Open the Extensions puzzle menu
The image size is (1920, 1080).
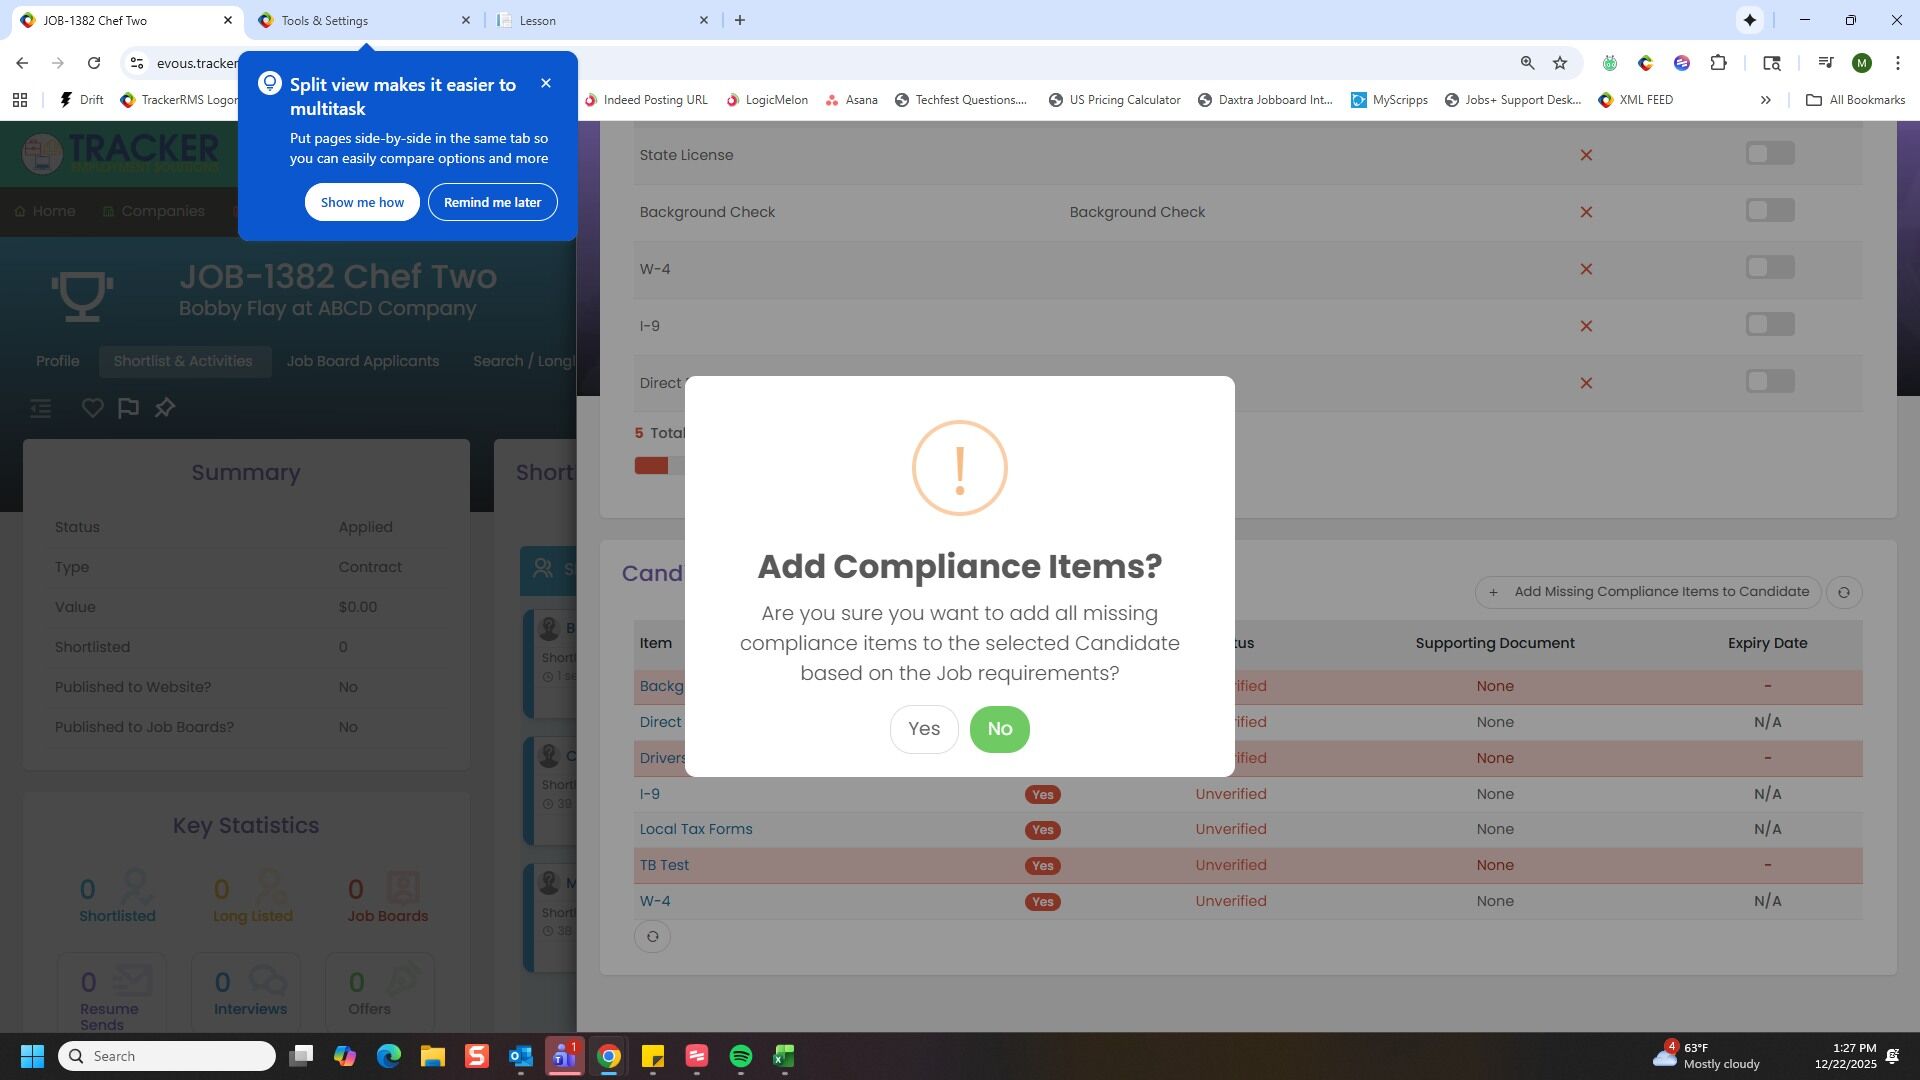coord(1718,63)
